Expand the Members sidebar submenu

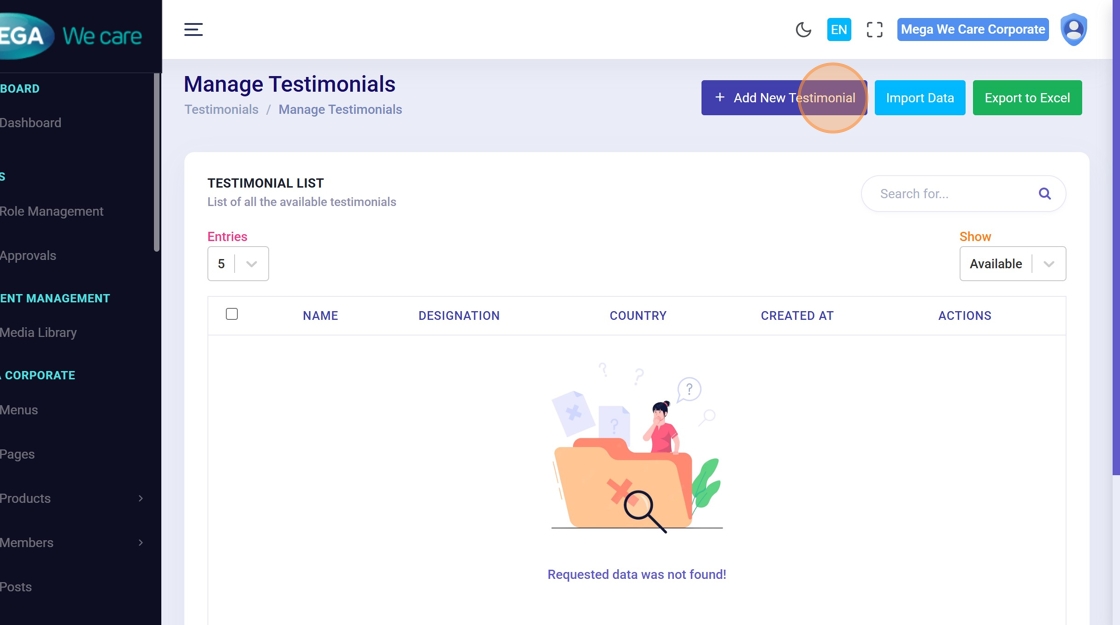tap(70, 542)
